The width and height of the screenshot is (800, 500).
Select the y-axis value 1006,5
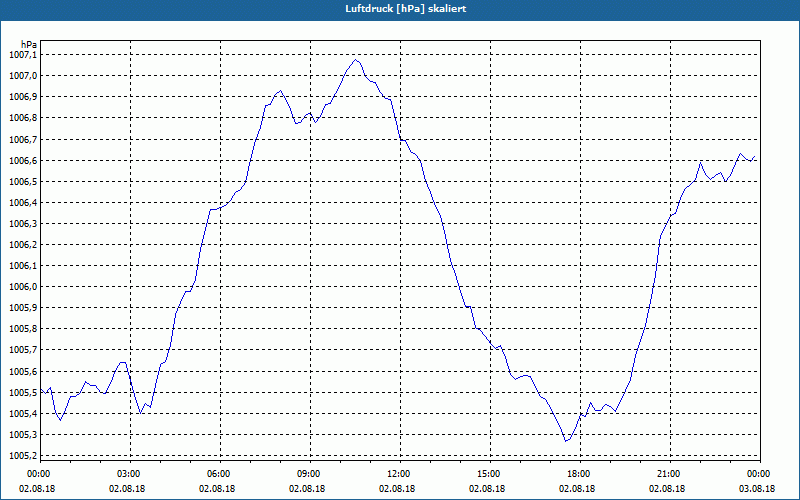pos(23,182)
